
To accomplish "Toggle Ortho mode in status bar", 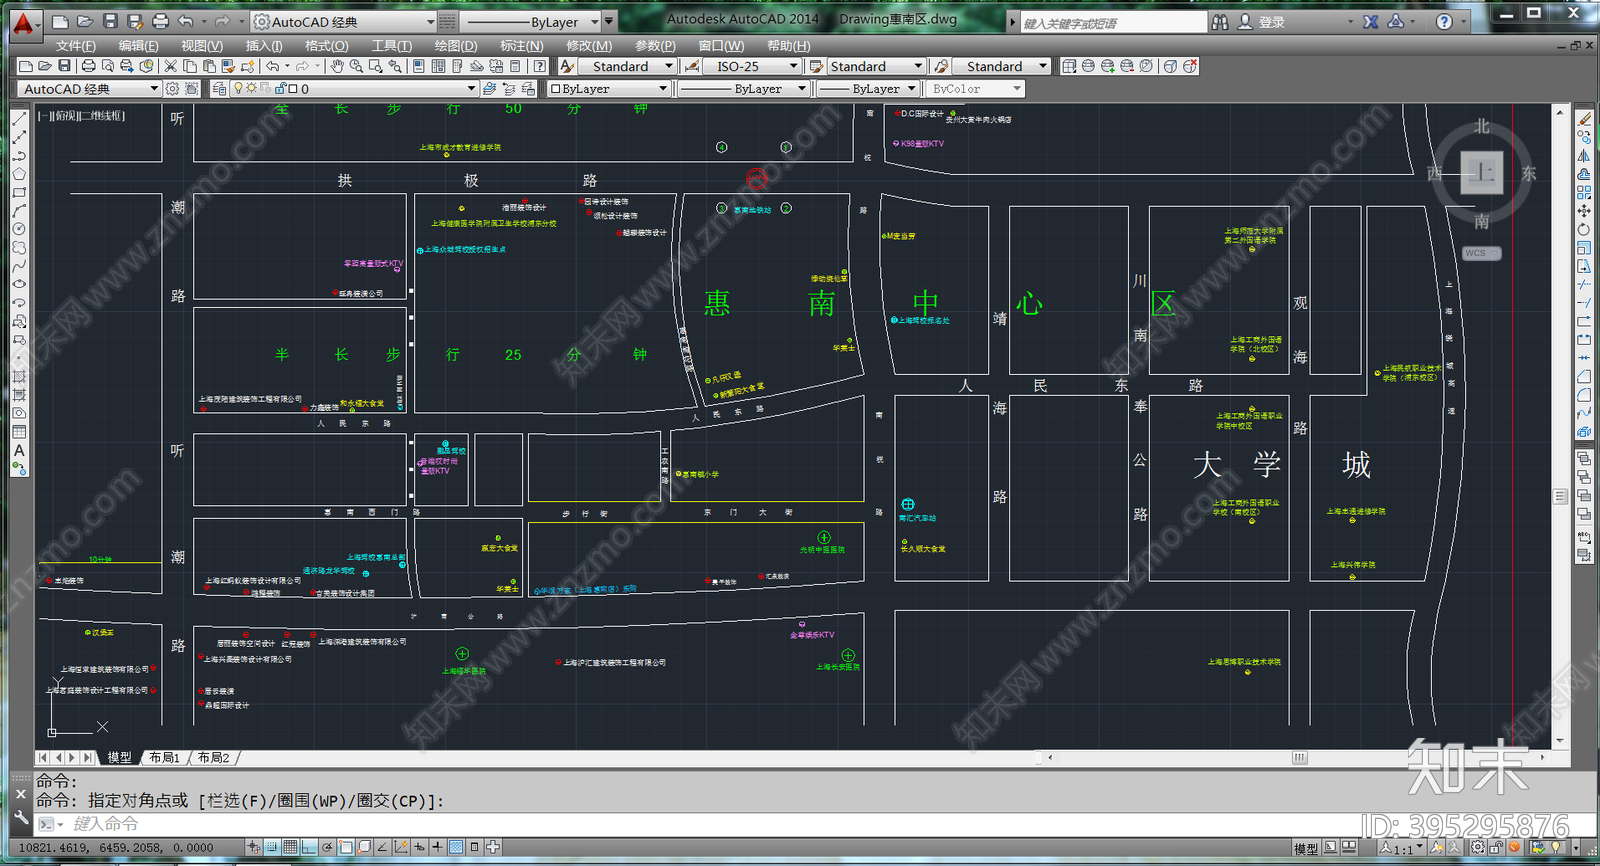I will [309, 847].
